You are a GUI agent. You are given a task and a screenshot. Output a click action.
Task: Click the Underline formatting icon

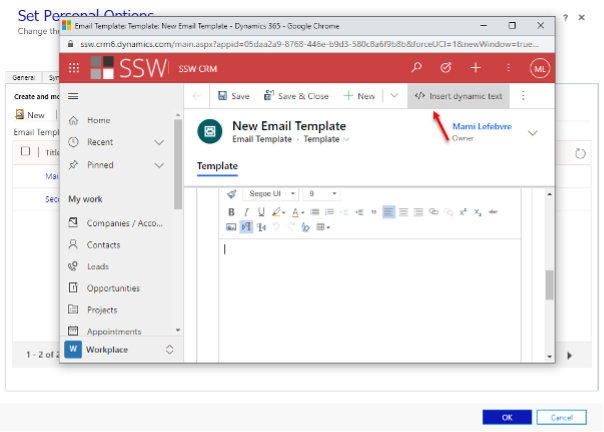tap(260, 212)
